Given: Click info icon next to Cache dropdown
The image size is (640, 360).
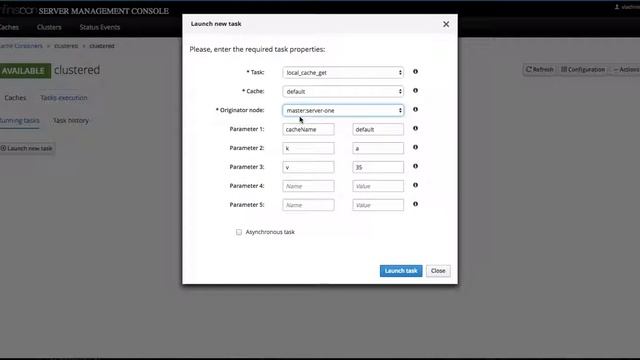Looking at the screenshot, I should [x=415, y=91].
